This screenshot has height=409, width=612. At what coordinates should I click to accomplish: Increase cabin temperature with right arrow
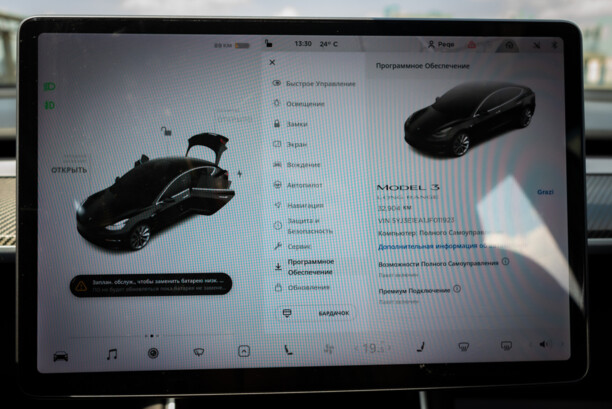[x=389, y=347]
